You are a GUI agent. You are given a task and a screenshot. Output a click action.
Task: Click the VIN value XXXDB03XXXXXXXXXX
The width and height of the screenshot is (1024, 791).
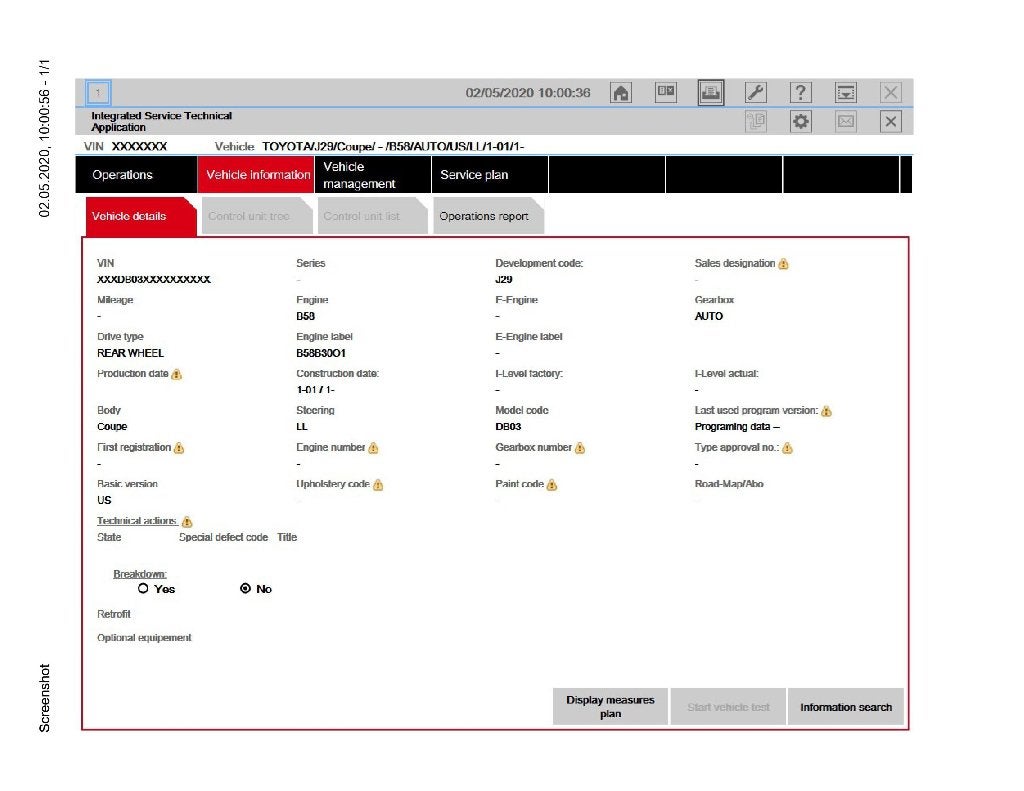point(153,280)
